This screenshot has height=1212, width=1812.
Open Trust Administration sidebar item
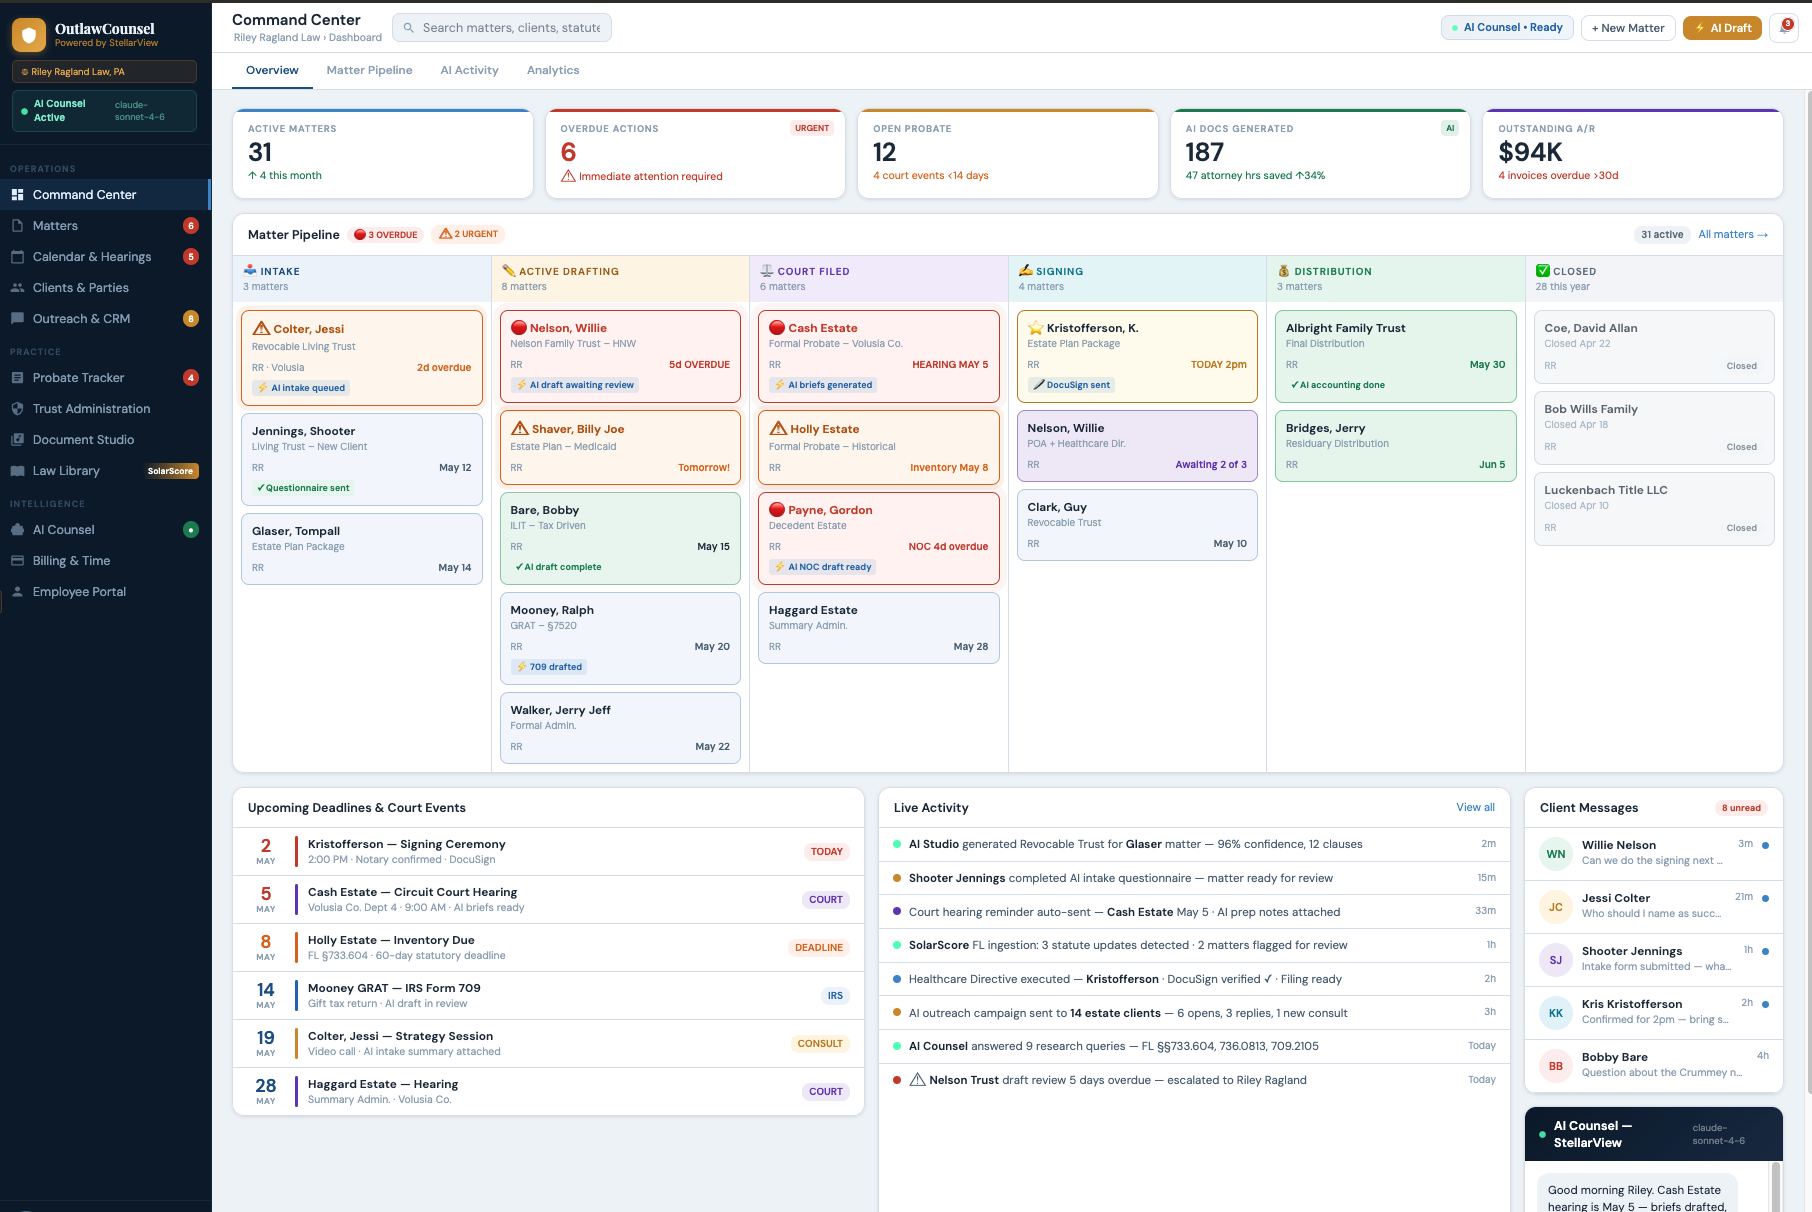coord(91,409)
